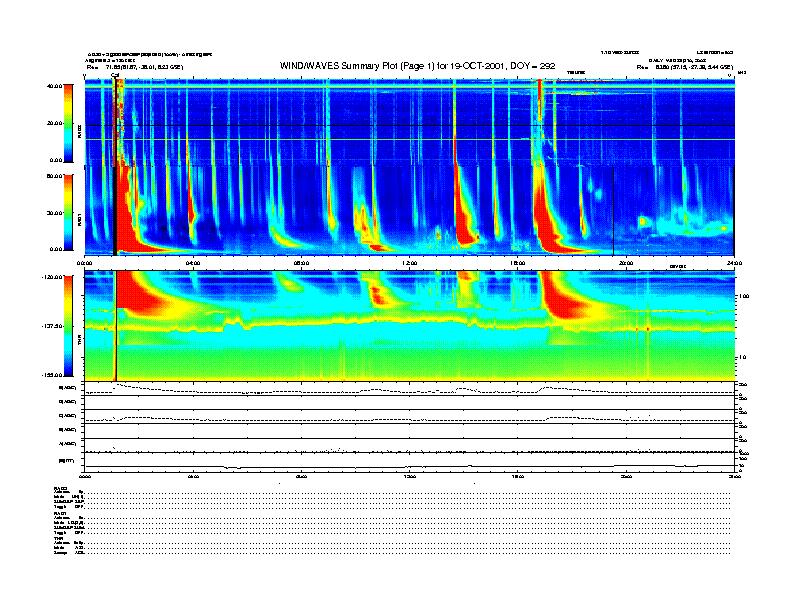The image size is (792, 612).
Task: Click the 20.00 label on RAD2 scale
Action: (x=54, y=123)
